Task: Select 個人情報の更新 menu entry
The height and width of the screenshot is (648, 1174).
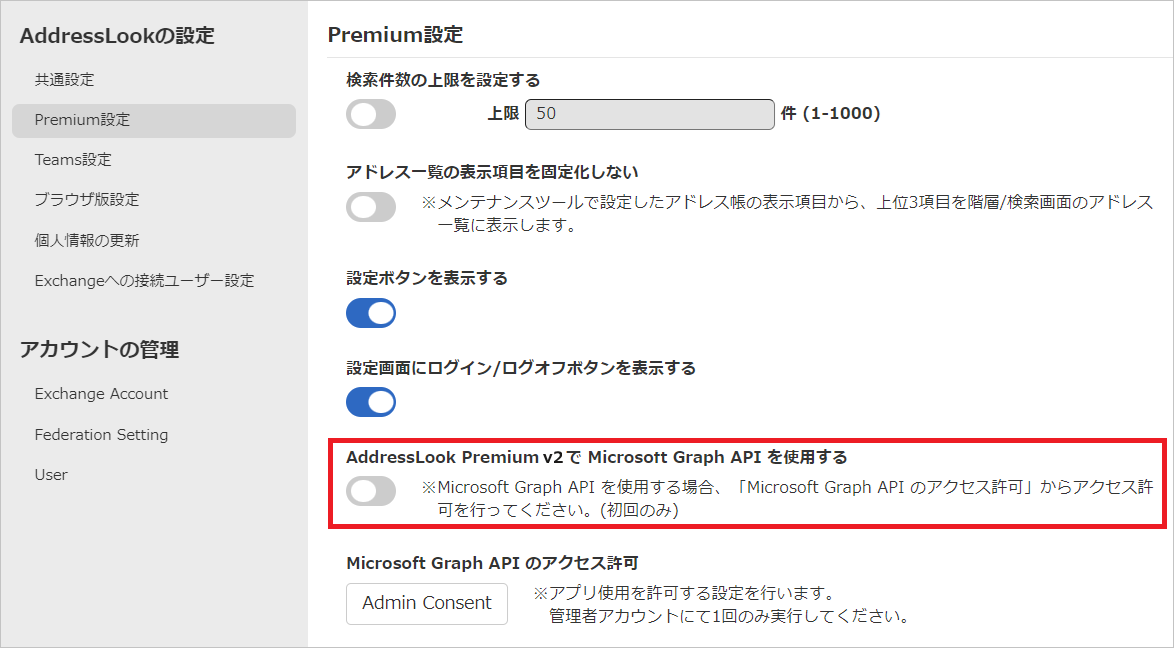Action: pos(87,240)
